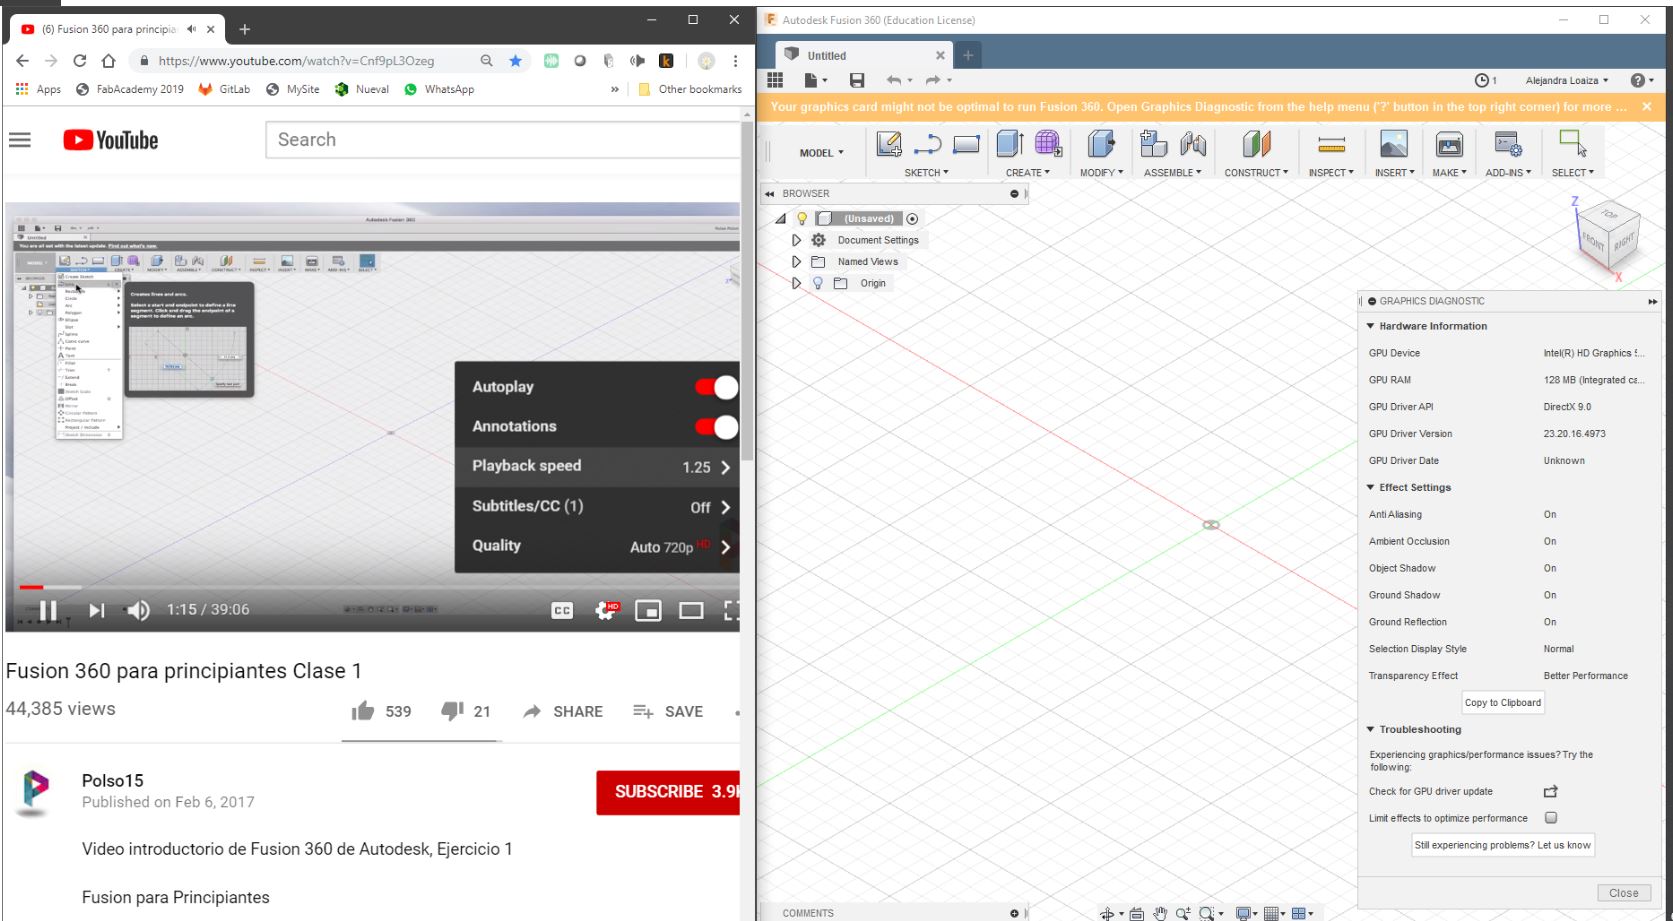Subscribe to the Polso15 channel
Viewport: 1673px width, 921px height.
[668, 792]
